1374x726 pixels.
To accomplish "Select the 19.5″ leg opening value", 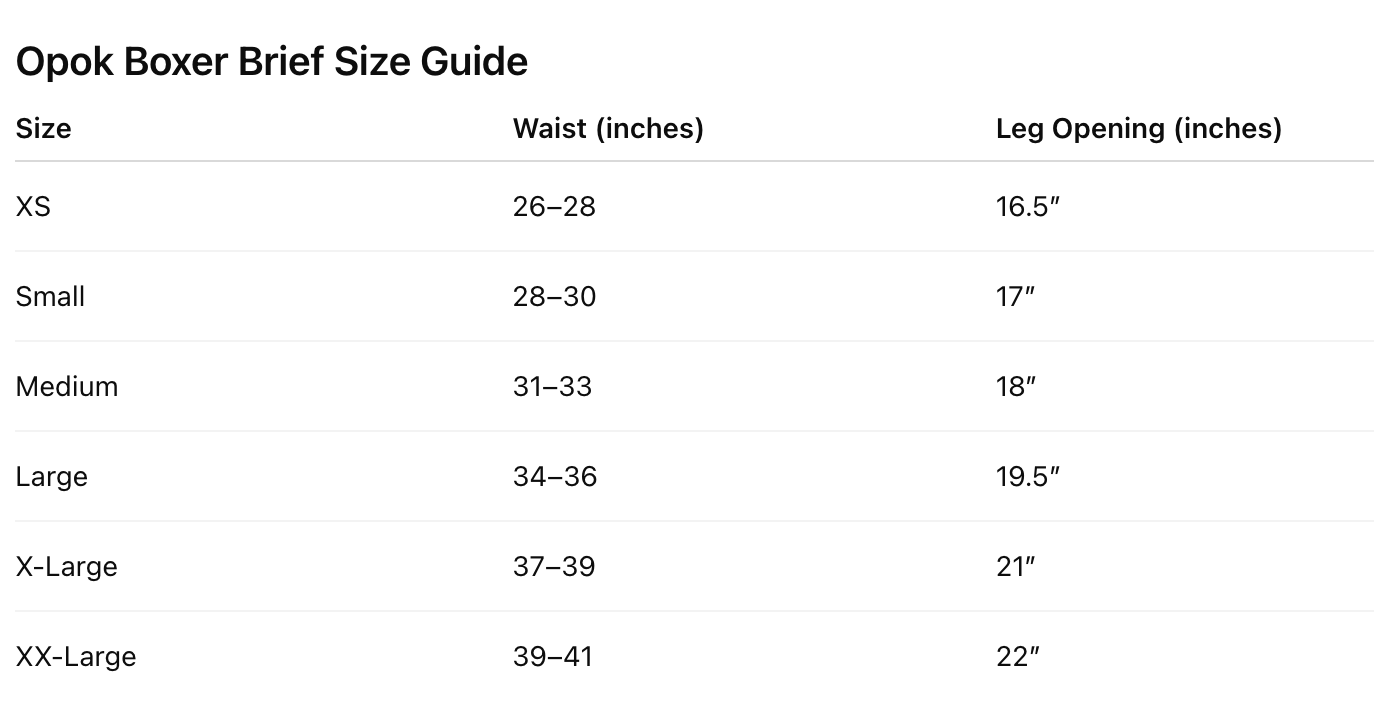I will coord(1027,477).
